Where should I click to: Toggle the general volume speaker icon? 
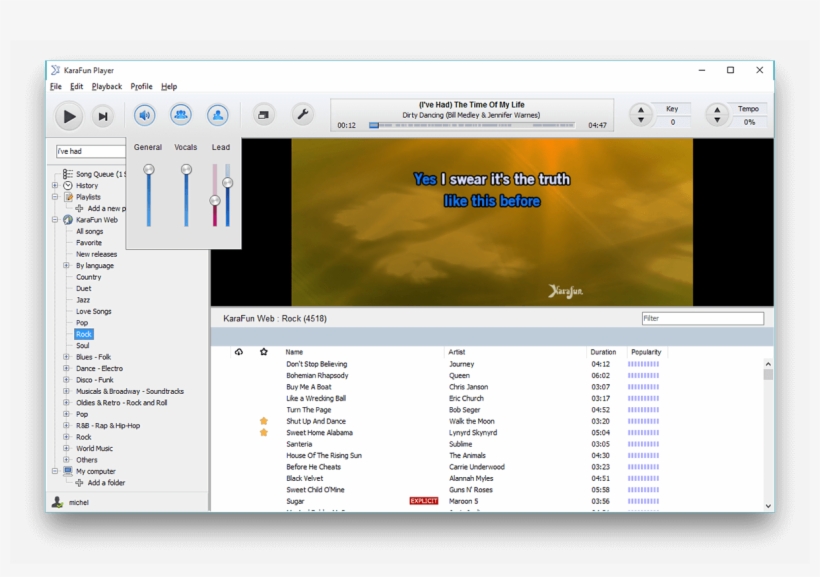pyautogui.click(x=145, y=115)
